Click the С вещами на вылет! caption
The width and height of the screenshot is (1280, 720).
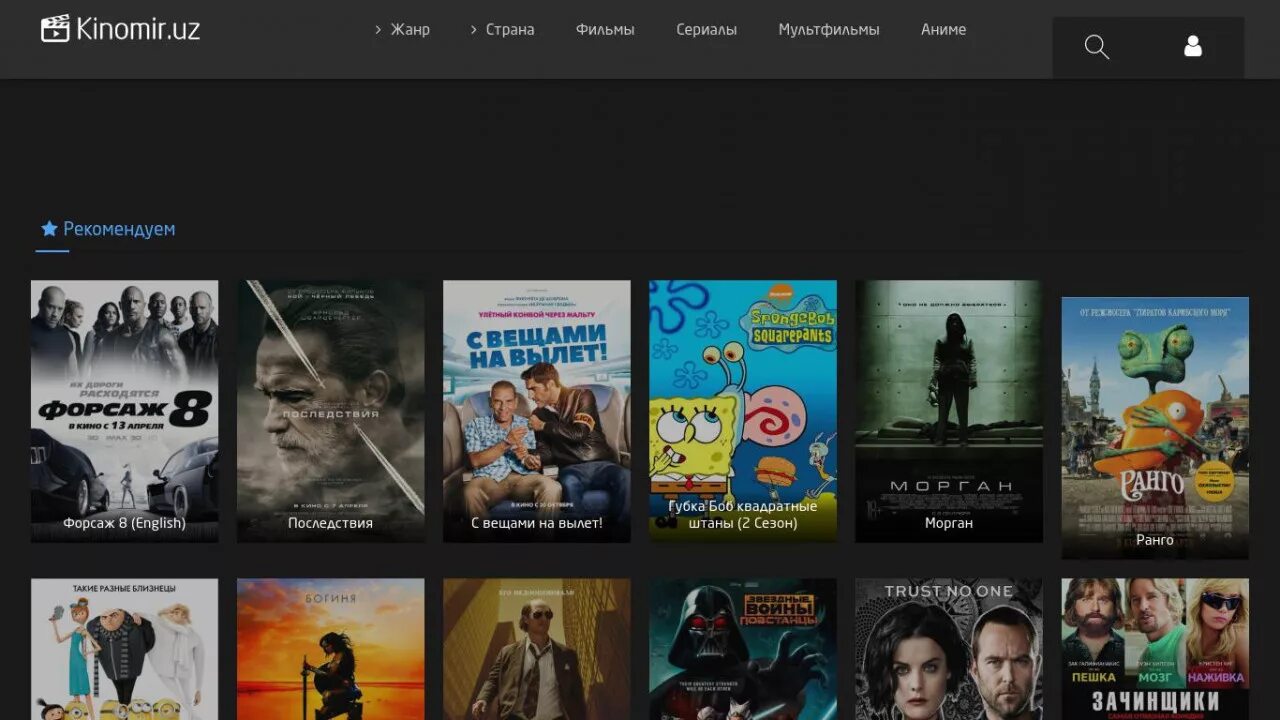(x=537, y=523)
